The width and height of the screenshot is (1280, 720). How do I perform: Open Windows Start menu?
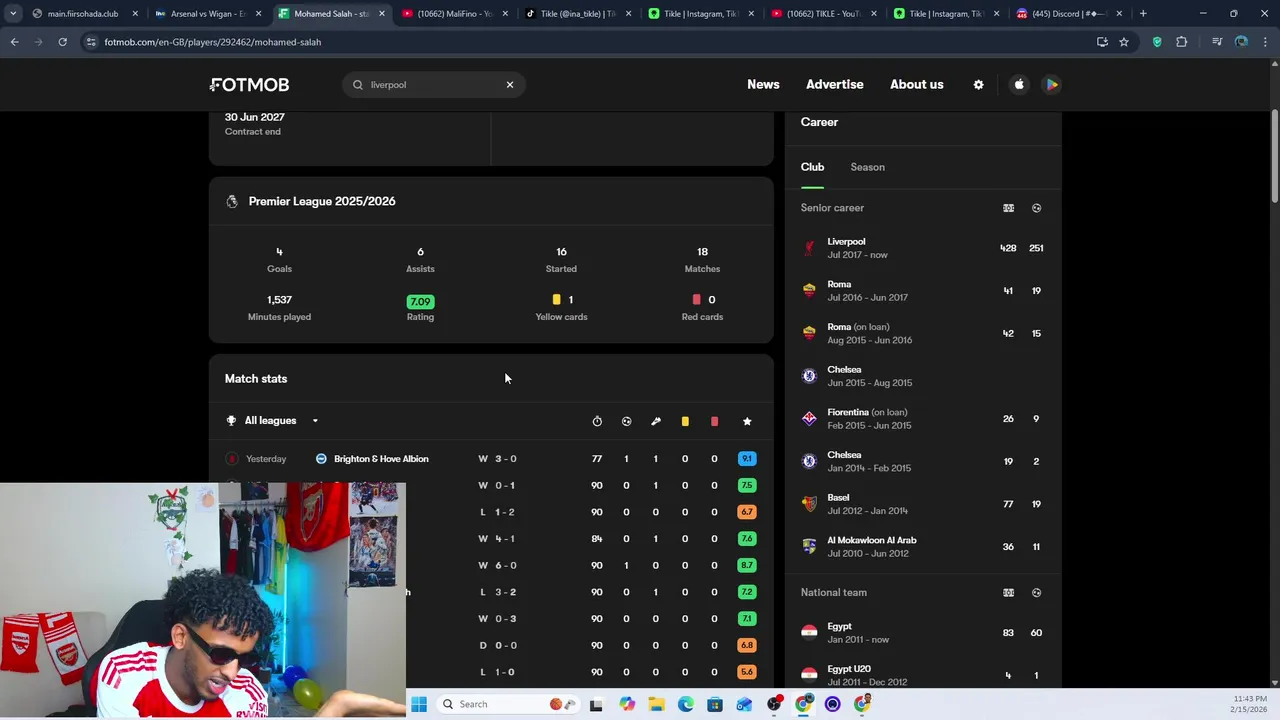[x=419, y=704]
